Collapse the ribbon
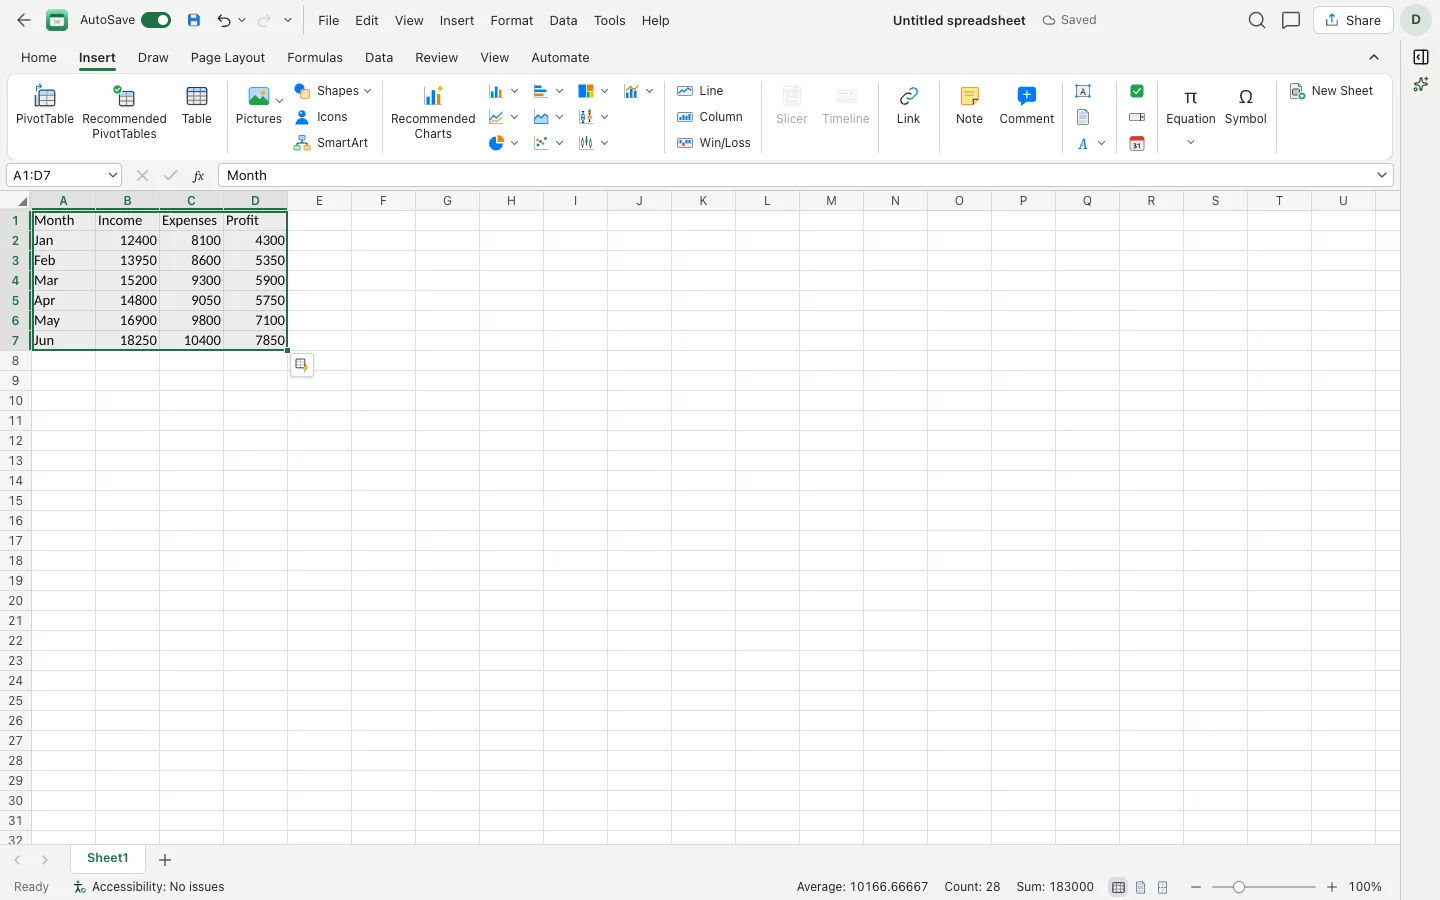The width and height of the screenshot is (1440, 900). (x=1374, y=57)
